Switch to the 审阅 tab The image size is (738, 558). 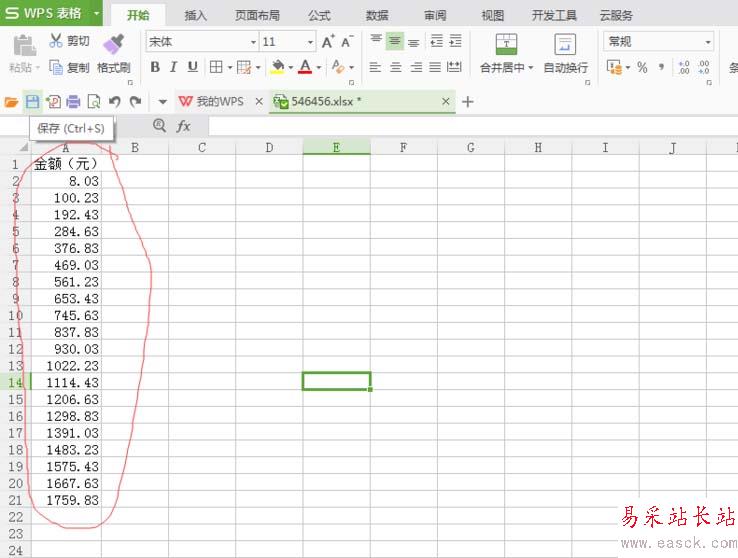click(435, 16)
